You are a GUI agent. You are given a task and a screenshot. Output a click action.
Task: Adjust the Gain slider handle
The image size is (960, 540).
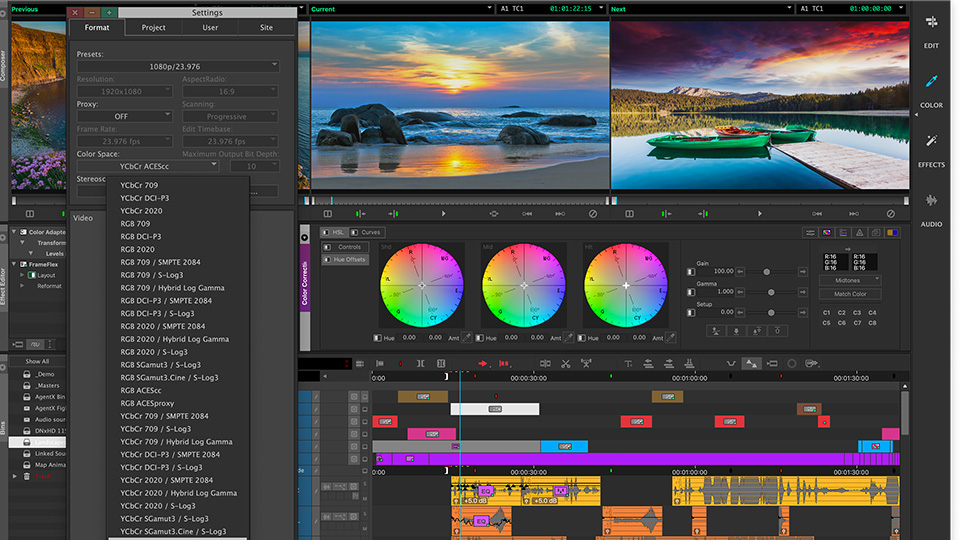coord(767,272)
